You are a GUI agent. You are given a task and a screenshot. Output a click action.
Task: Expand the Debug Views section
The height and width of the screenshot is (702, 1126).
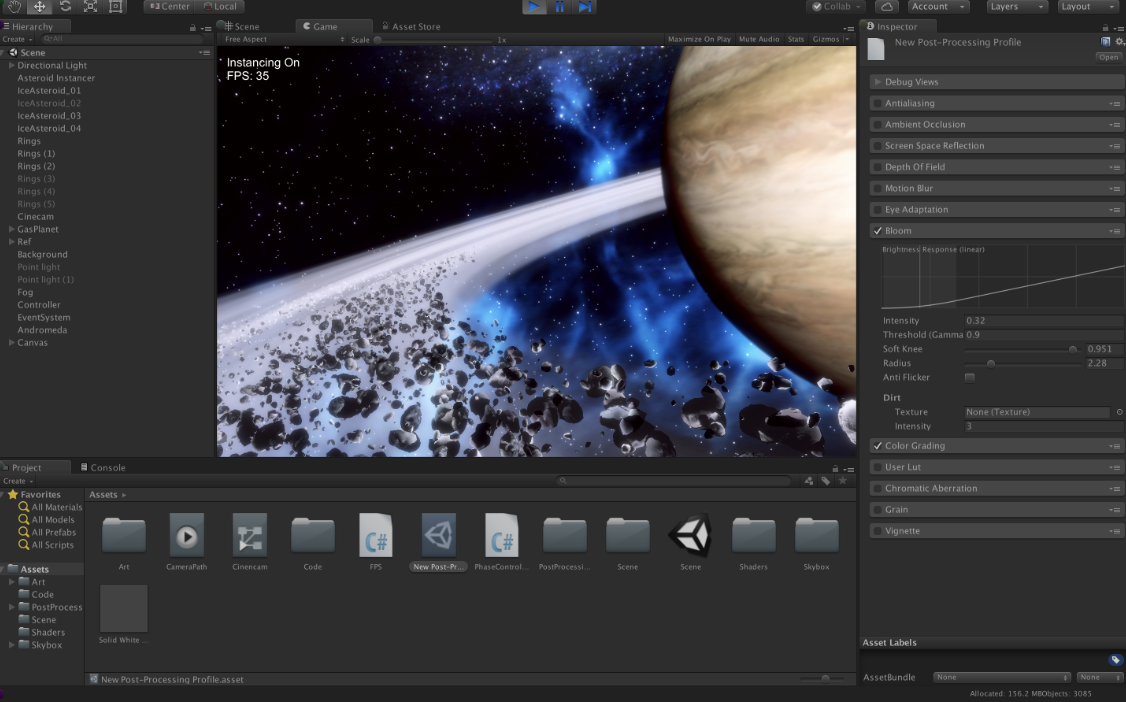pos(877,82)
